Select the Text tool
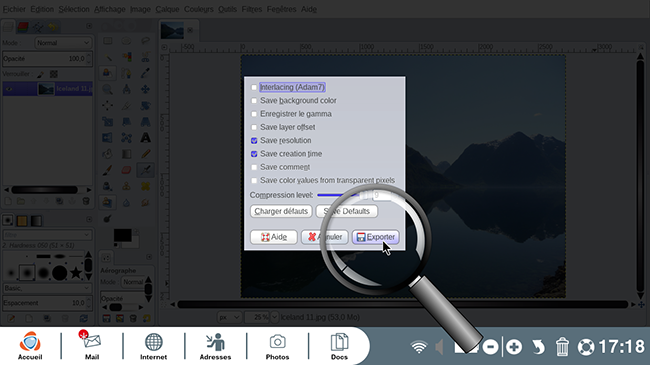 (x=146, y=138)
